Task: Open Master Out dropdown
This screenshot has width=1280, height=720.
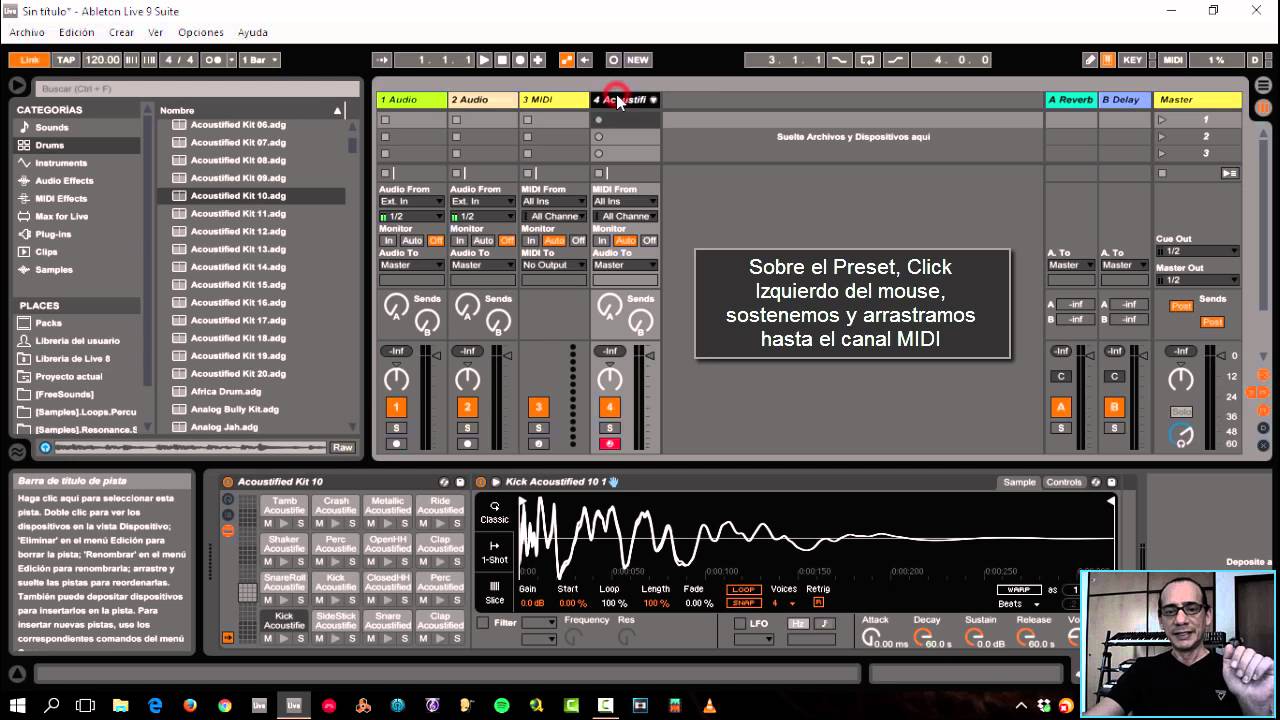Action: point(1196,280)
